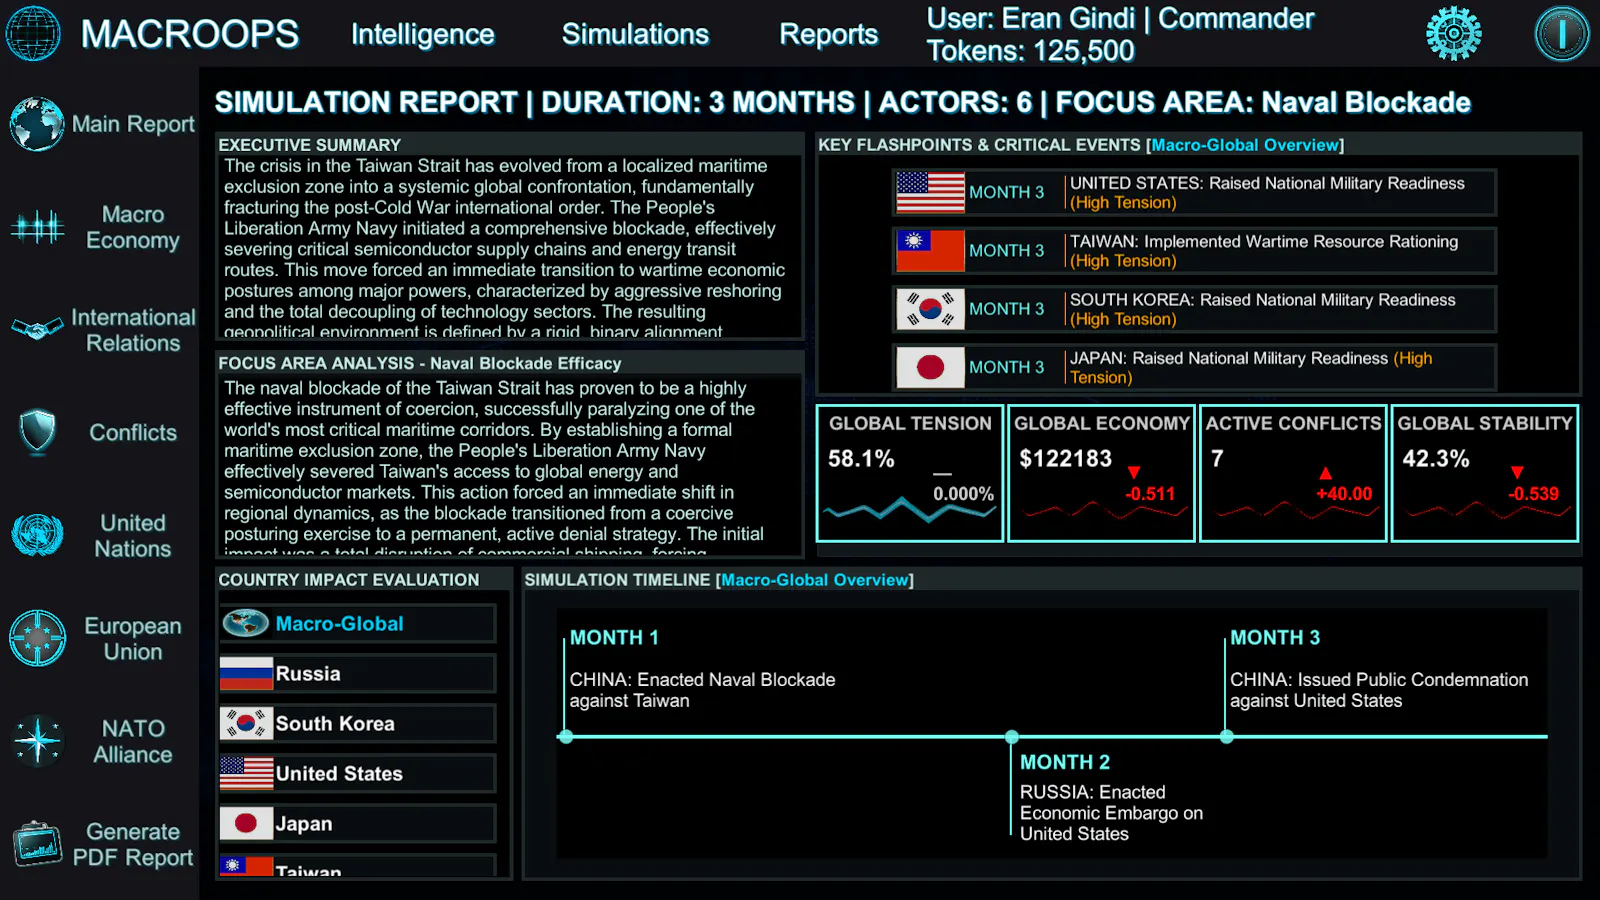Click the Month 3 timeline marker
1600x900 pixels.
[1227, 737]
